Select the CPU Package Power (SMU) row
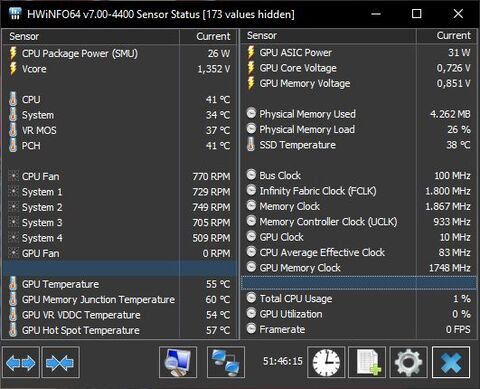The height and width of the screenshot is (389, 480). tap(120, 53)
